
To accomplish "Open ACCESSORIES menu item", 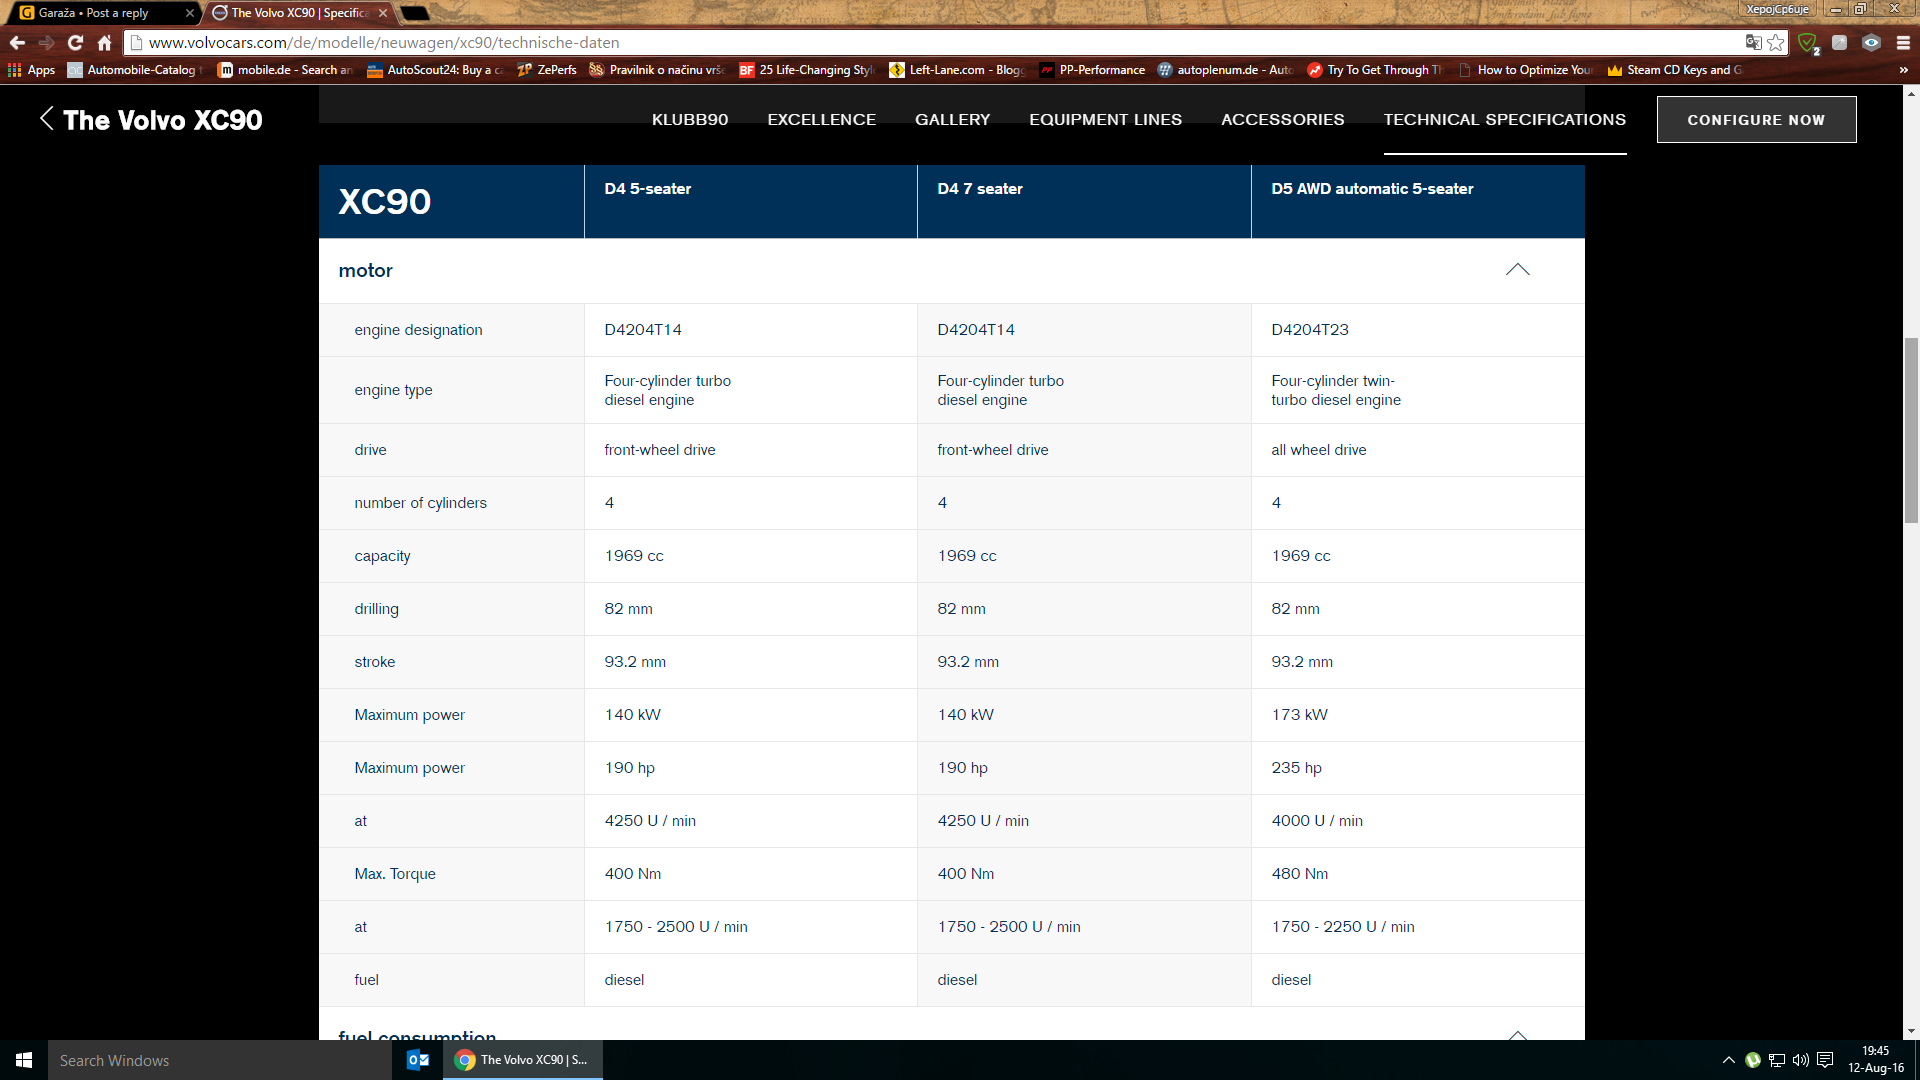I will 1282,120.
